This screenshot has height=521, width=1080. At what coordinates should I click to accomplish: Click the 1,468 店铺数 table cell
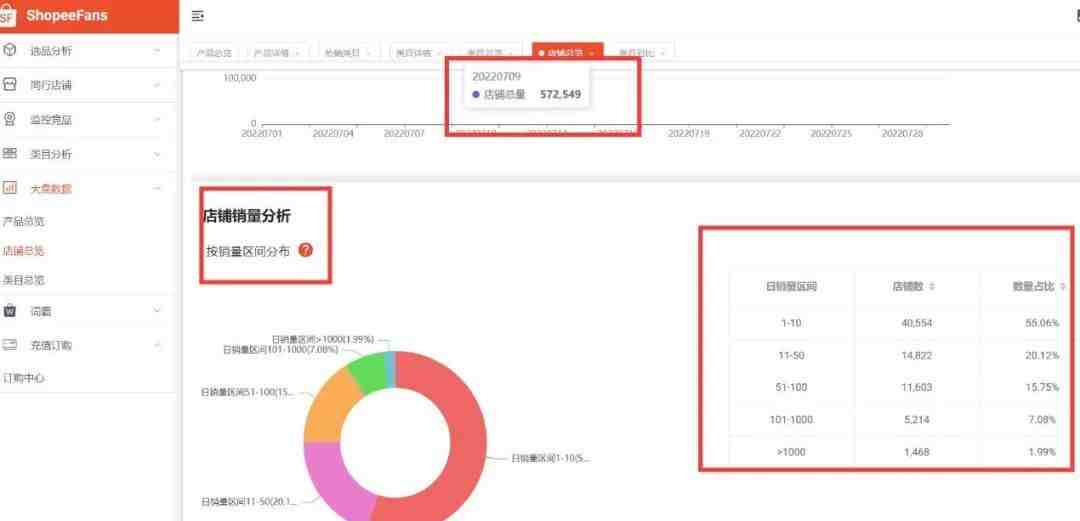point(915,452)
